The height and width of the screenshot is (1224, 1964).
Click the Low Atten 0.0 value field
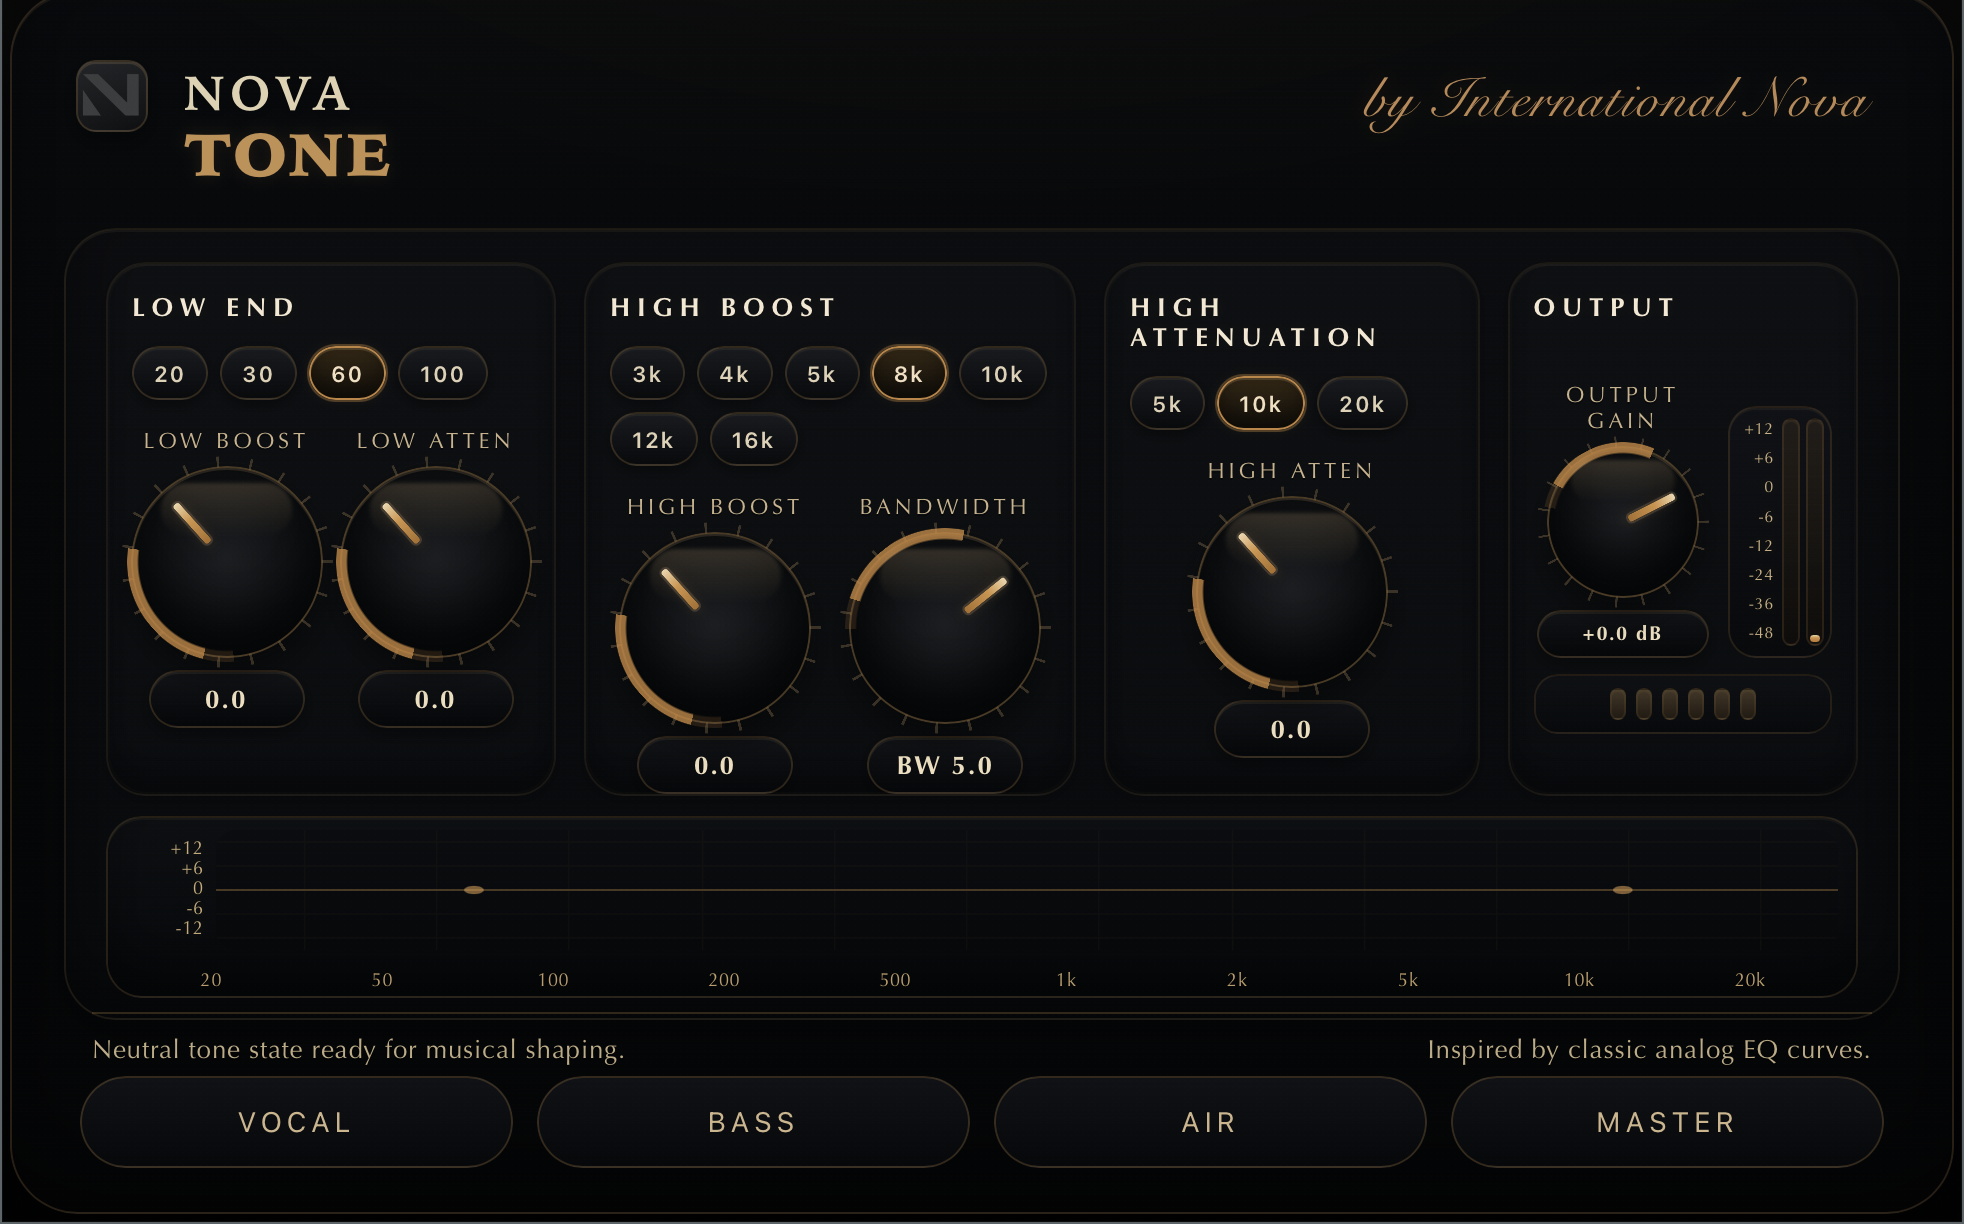tap(435, 699)
